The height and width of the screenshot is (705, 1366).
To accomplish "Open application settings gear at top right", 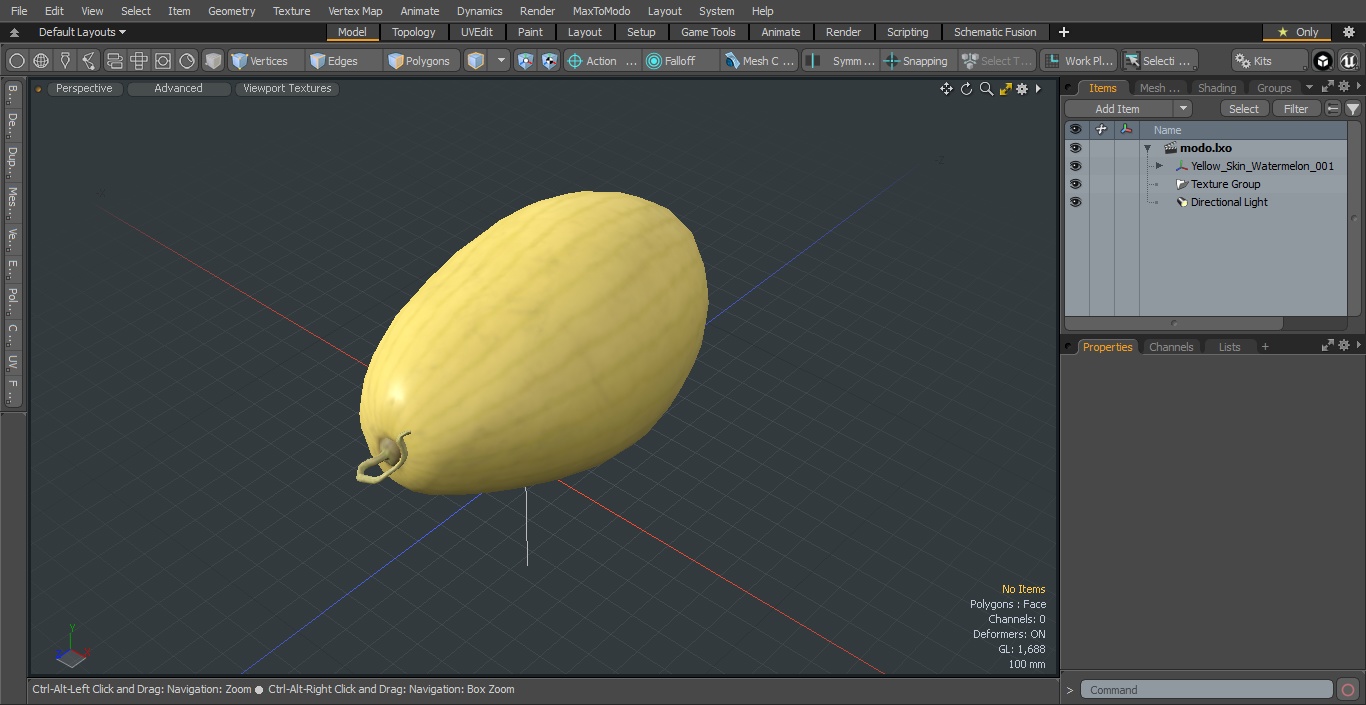I will (x=1348, y=32).
